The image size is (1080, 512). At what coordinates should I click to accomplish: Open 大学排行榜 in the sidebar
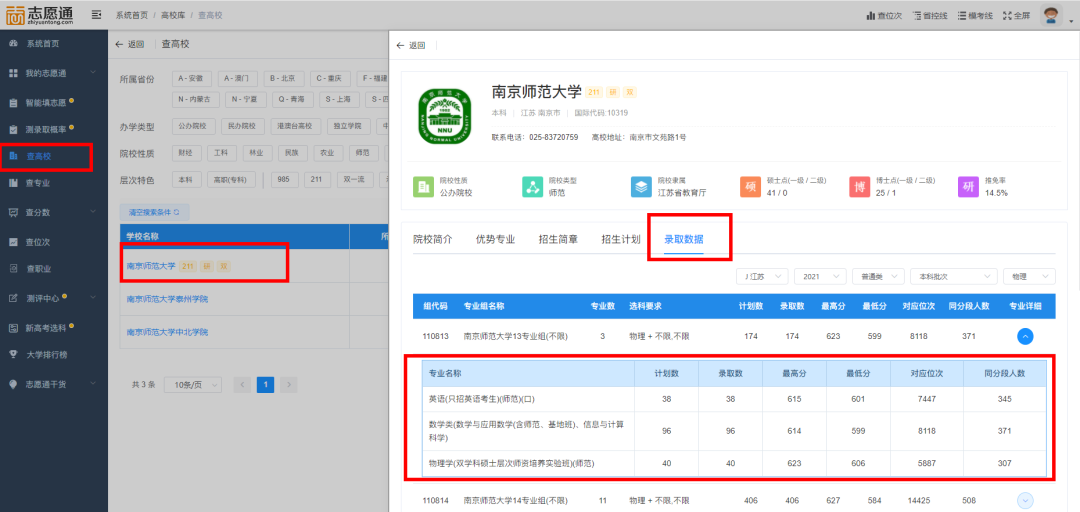click(x=46, y=354)
